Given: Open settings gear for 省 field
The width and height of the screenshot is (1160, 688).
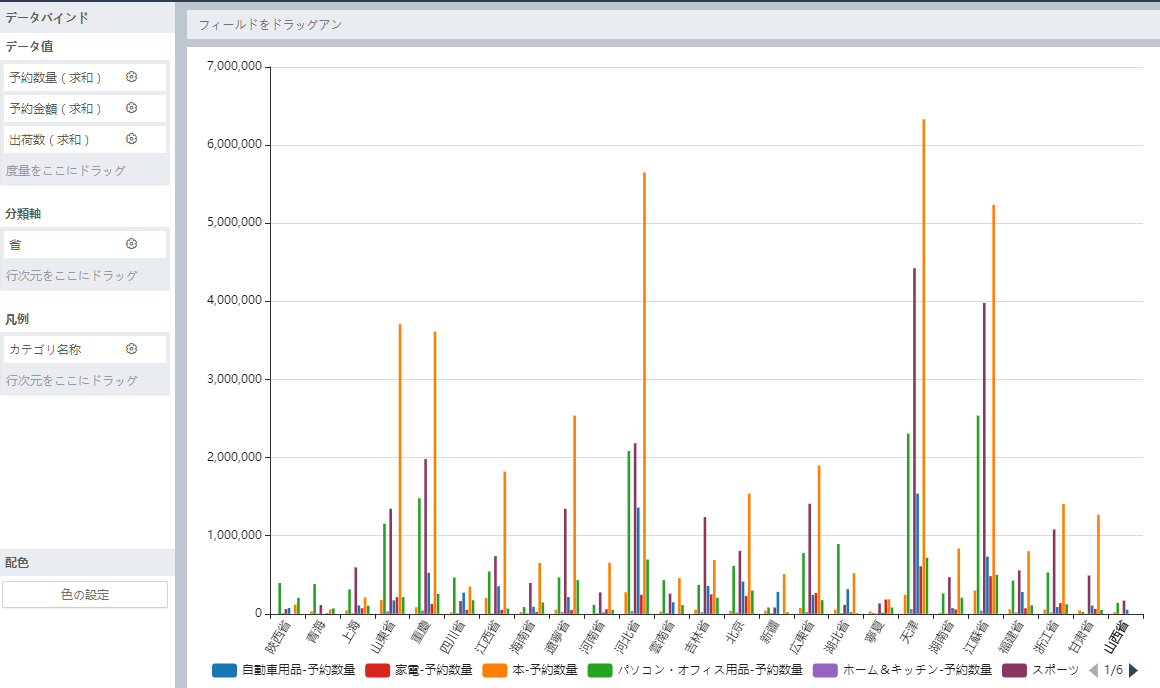Looking at the screenshot, I should coord(132,244).
